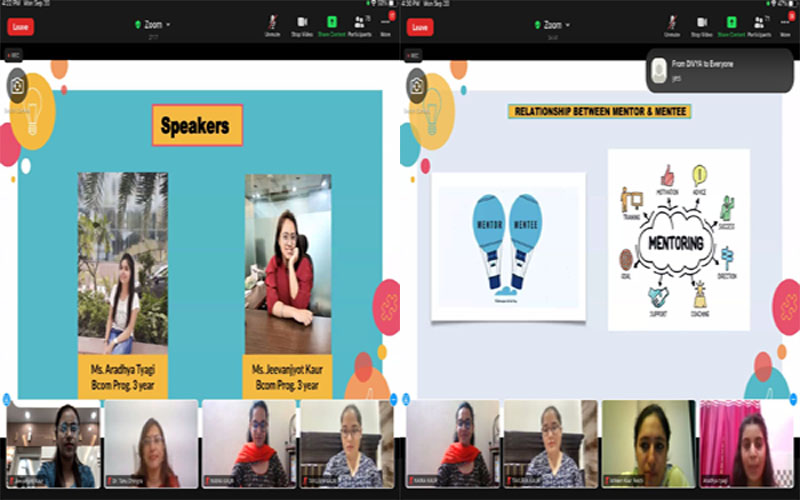Unmute microphone in the left Zoom window
Image resolution: width=800 pixels, height=500 pixels.
pos(272,25)
